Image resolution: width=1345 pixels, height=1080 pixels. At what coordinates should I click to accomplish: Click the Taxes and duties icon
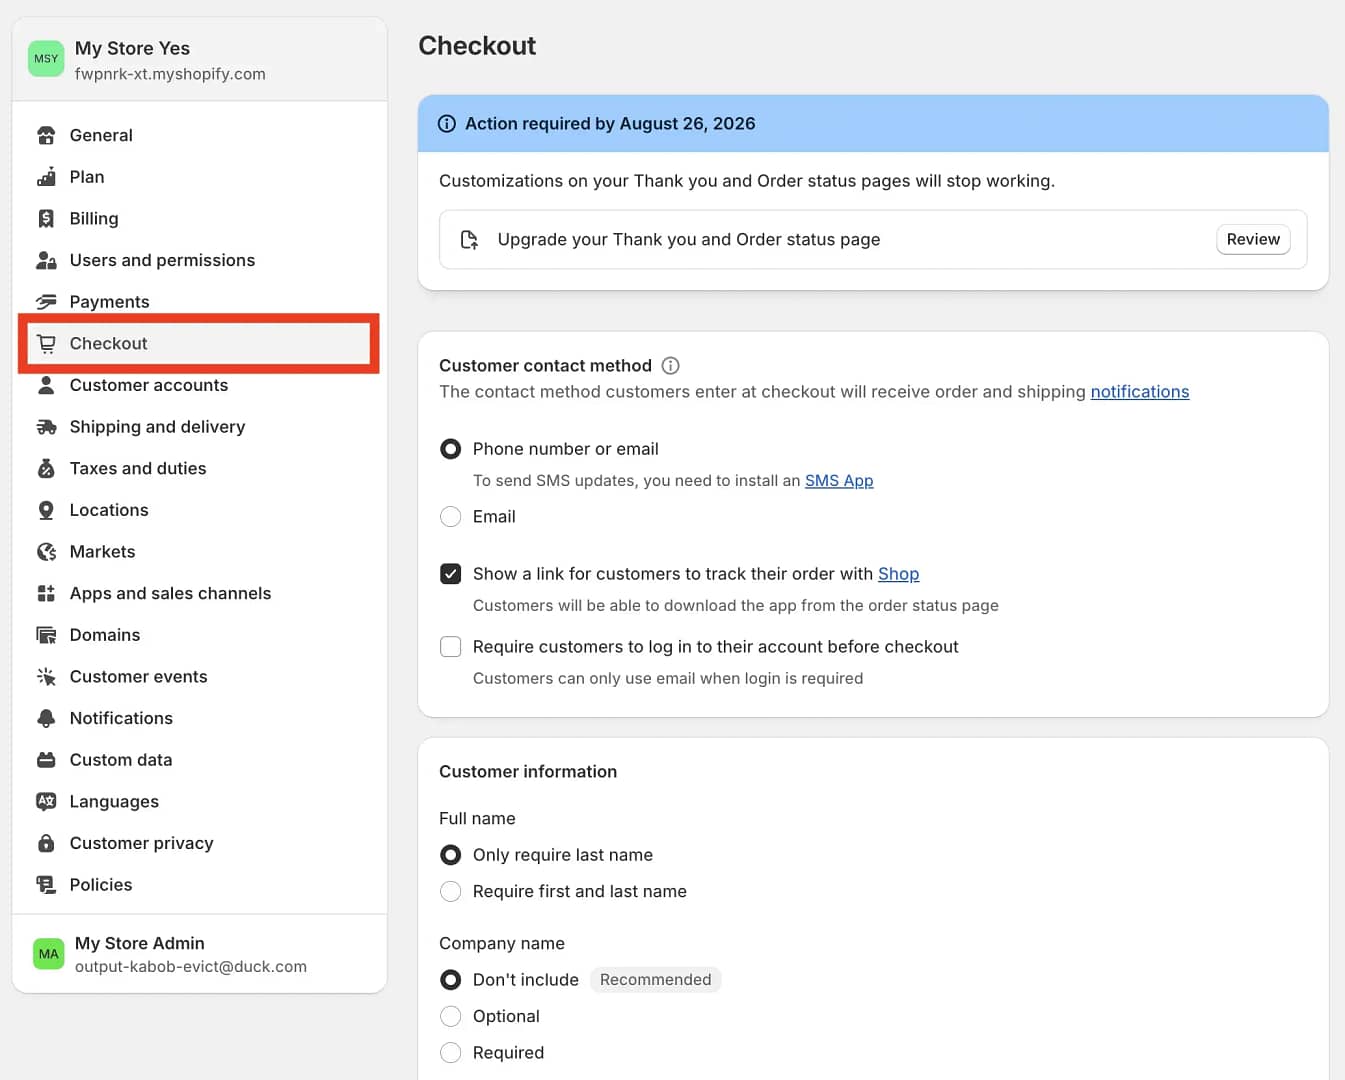point(46,468)
